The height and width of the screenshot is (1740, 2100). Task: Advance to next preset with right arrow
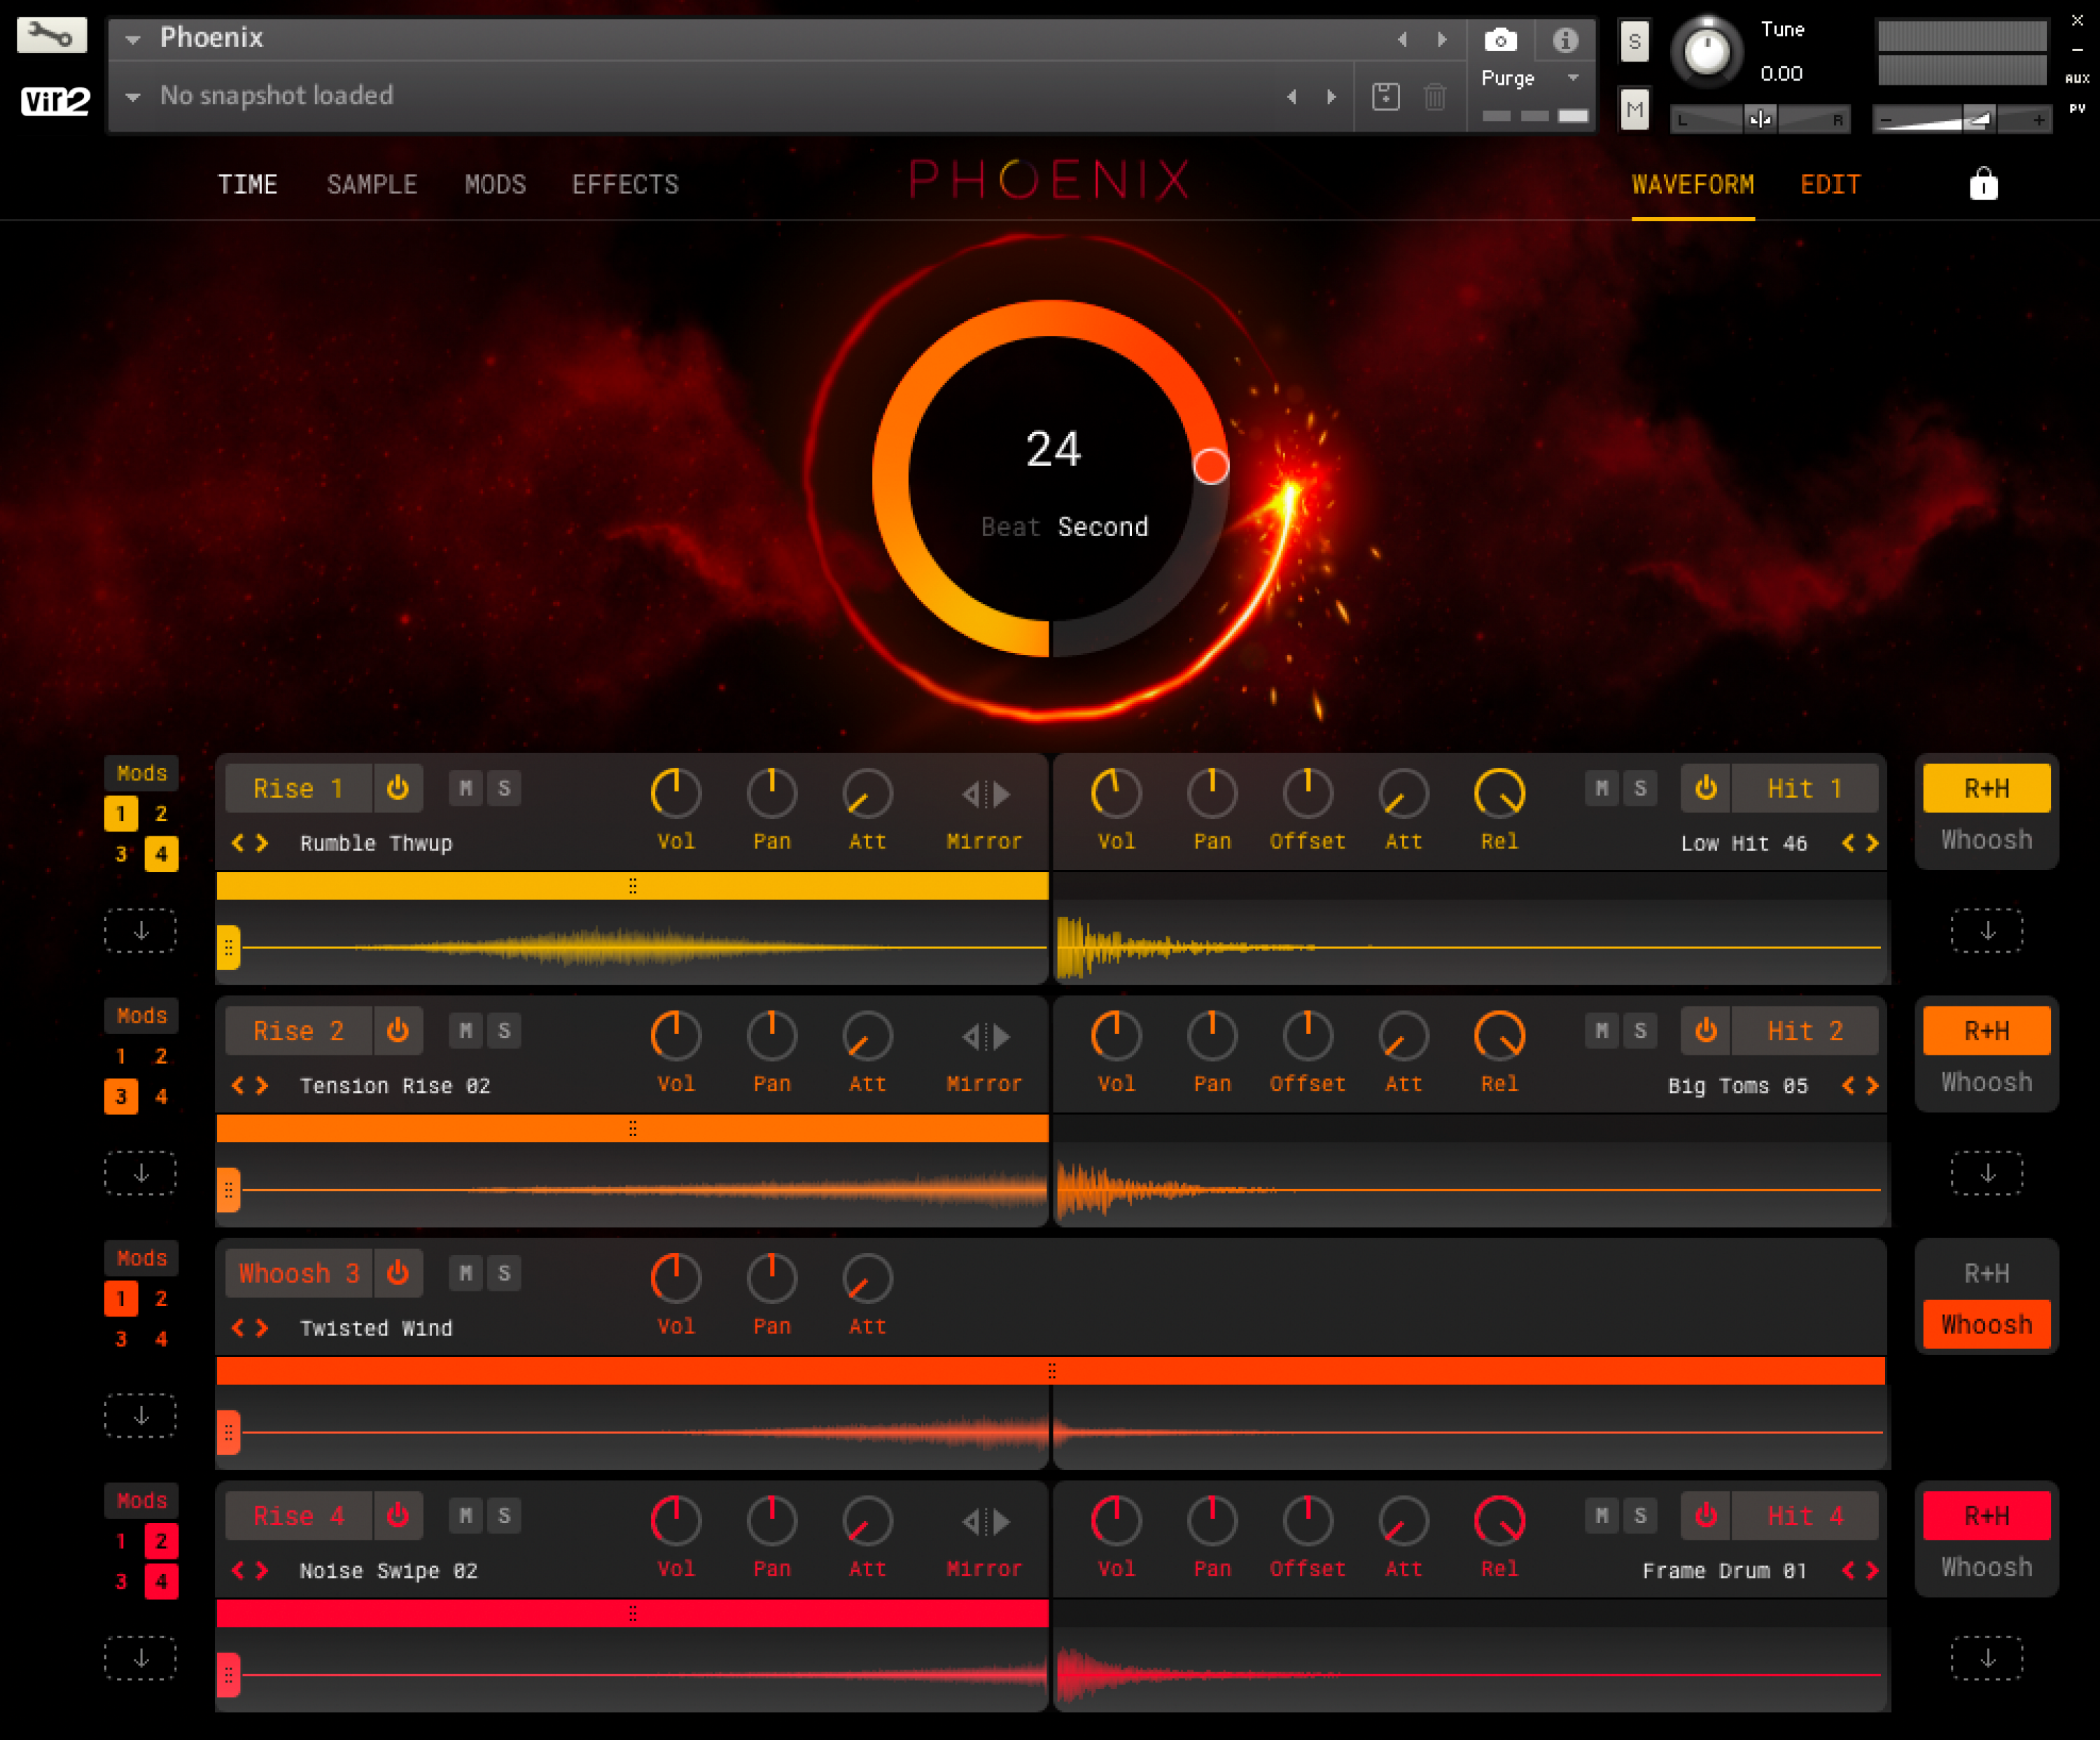1441,38
